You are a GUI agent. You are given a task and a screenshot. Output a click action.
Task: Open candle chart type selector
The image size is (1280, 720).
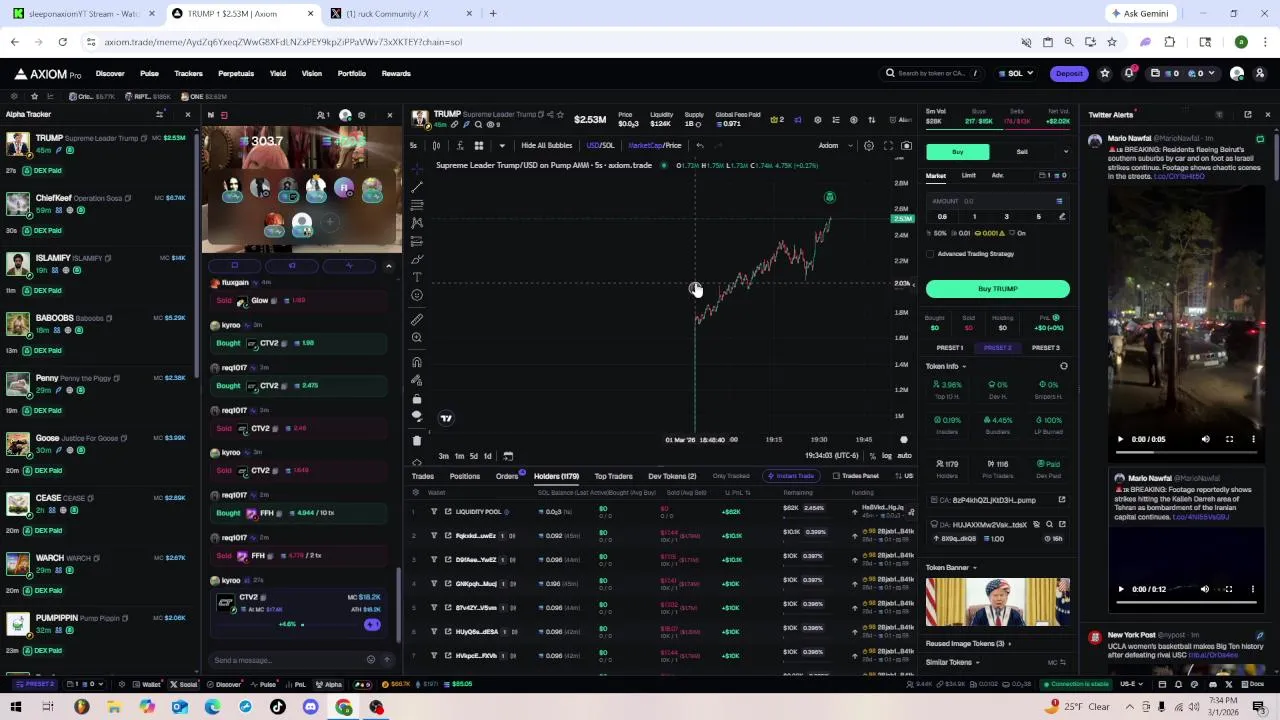tap(436, 146)
